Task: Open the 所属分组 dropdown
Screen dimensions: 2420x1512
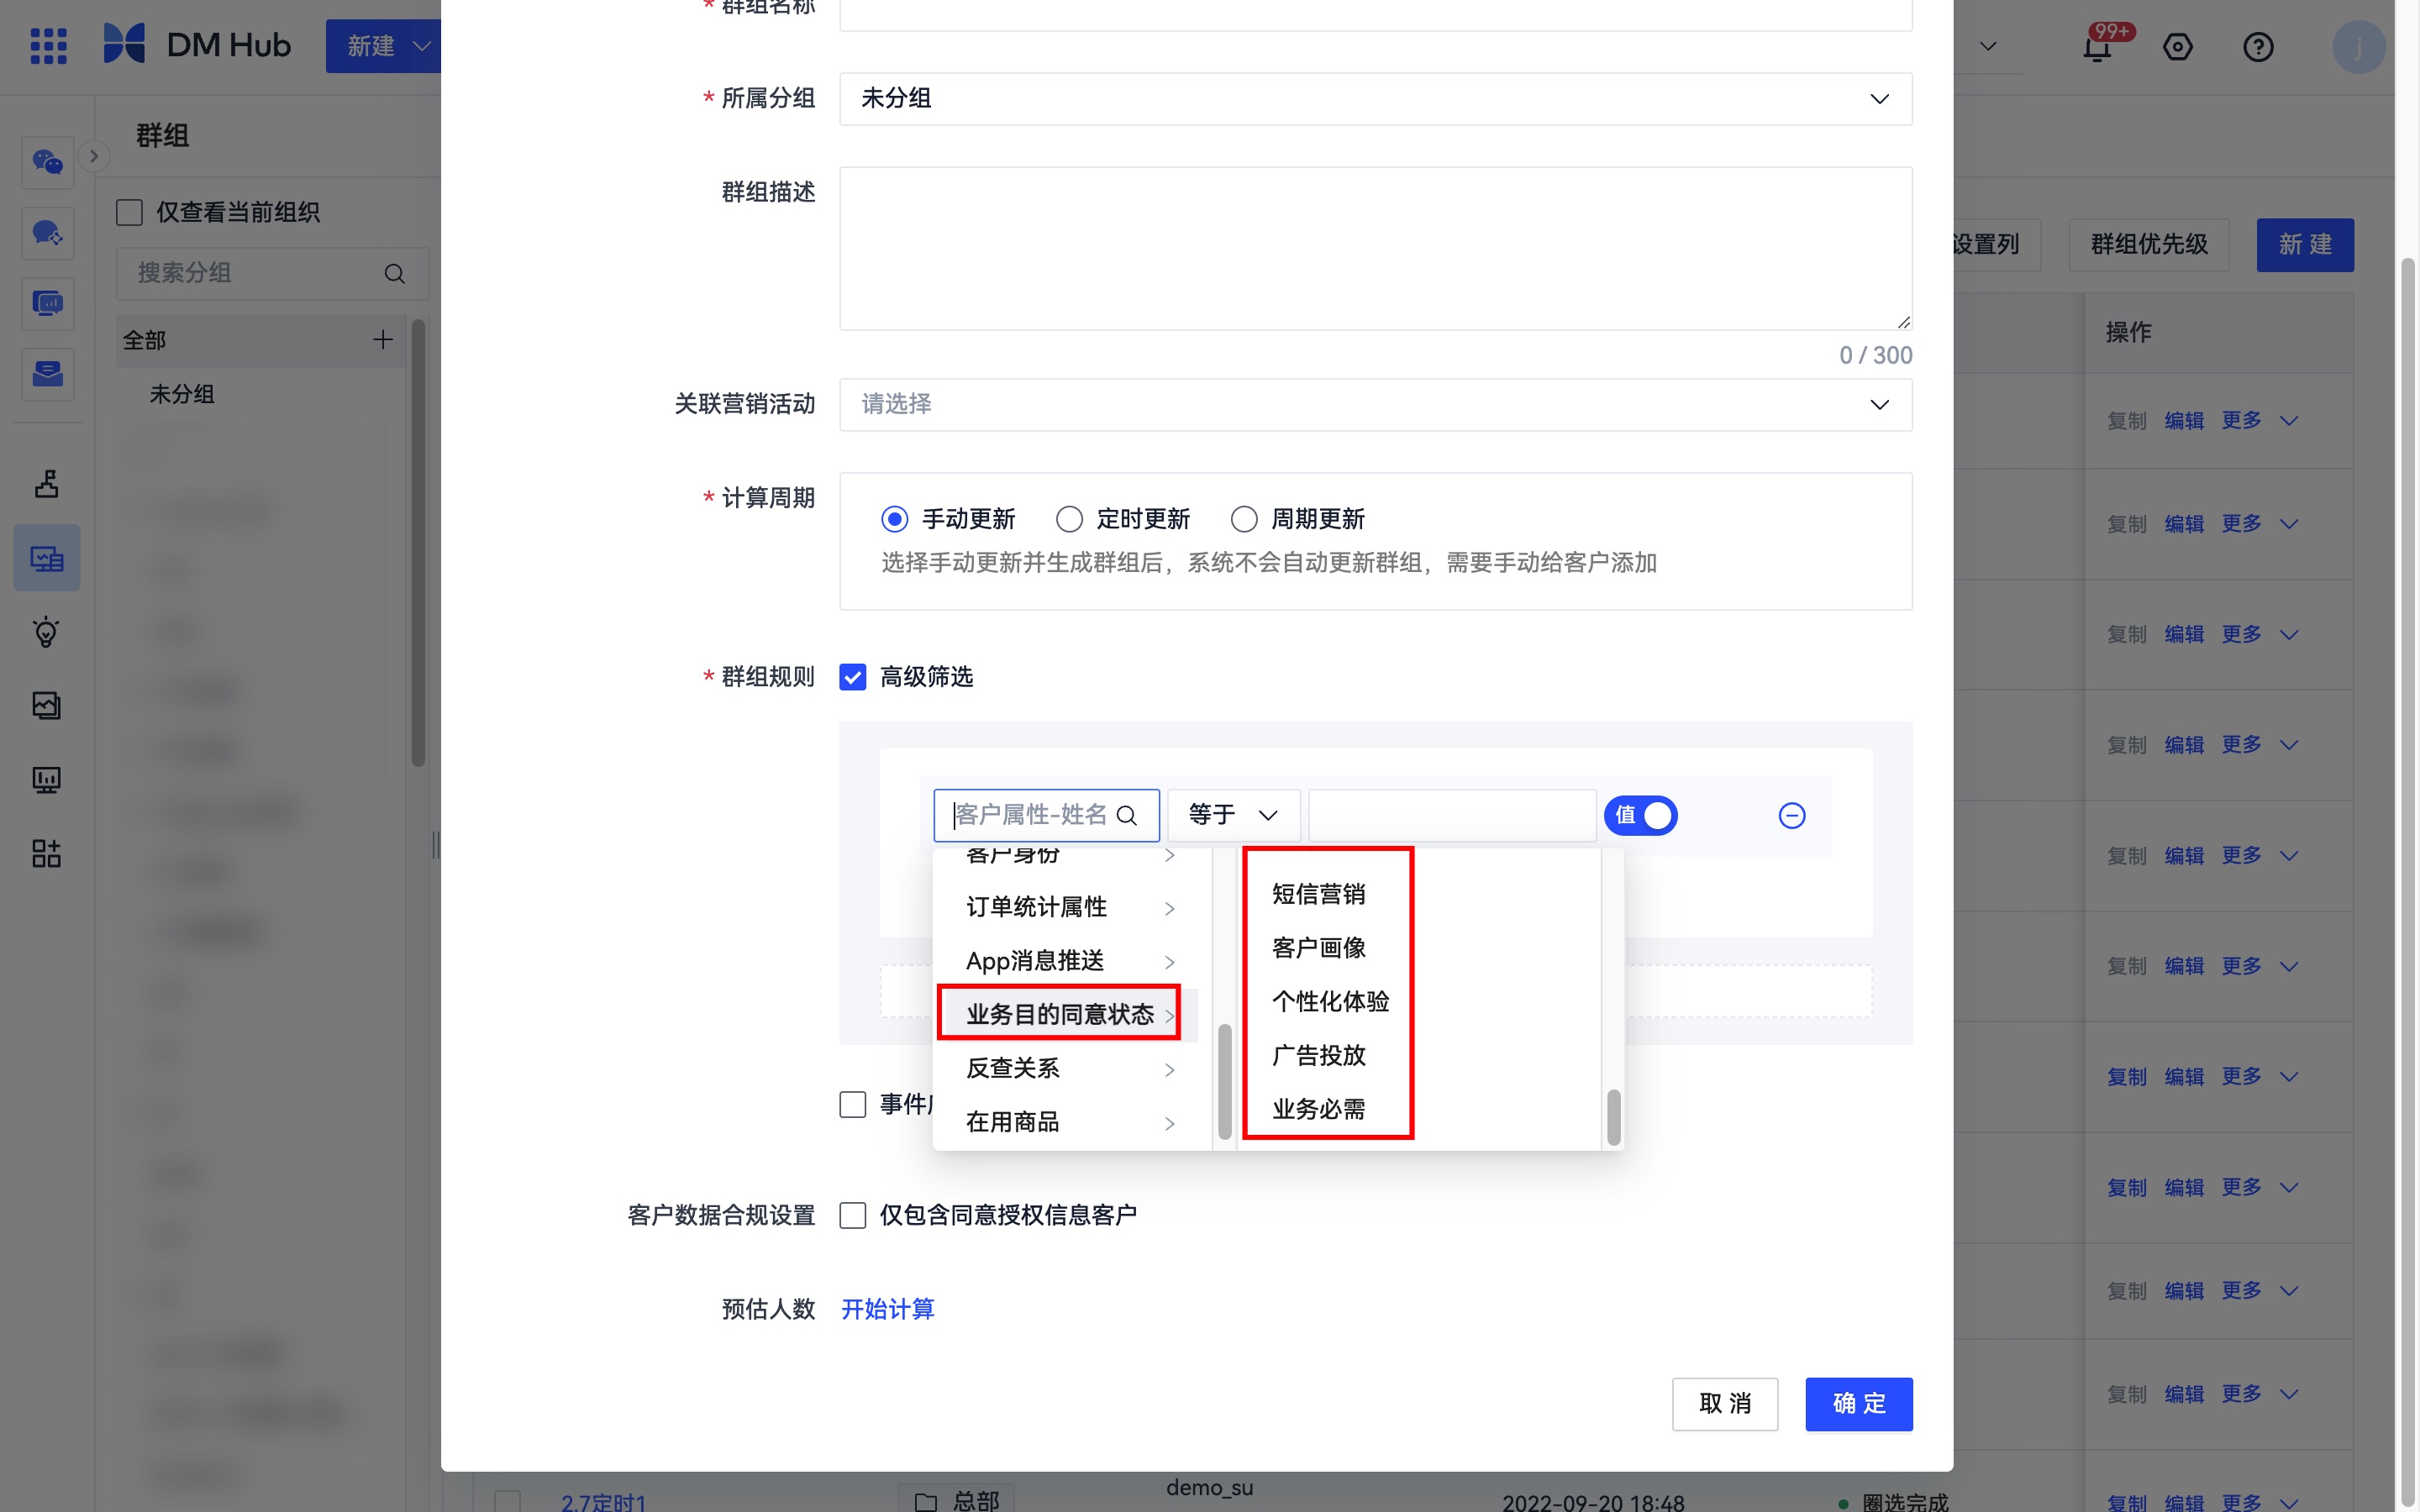Action: (x=1376, y=99)
